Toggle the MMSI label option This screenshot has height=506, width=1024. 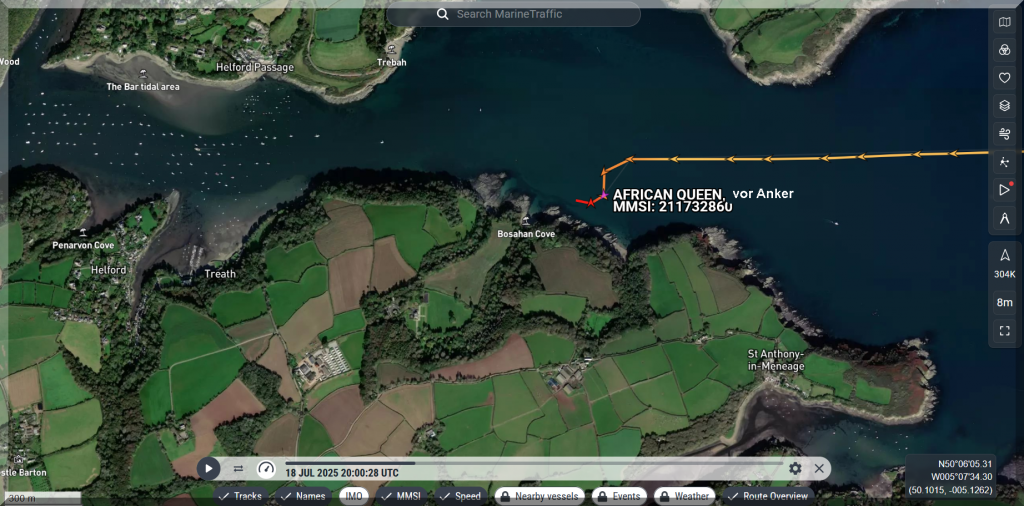401,496
